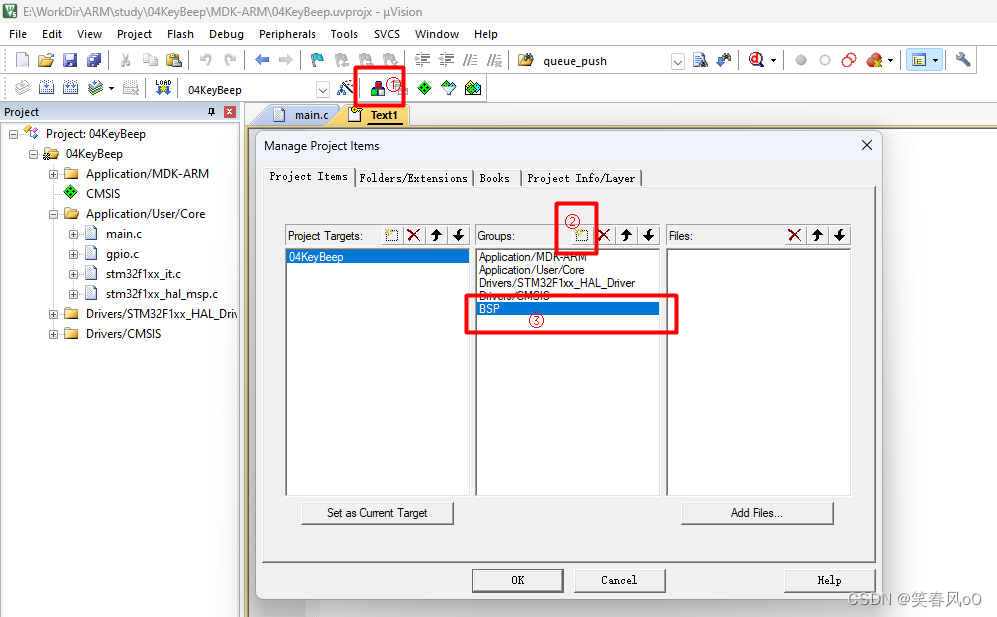Open Options for Target magic wand icon

[345, 88]
